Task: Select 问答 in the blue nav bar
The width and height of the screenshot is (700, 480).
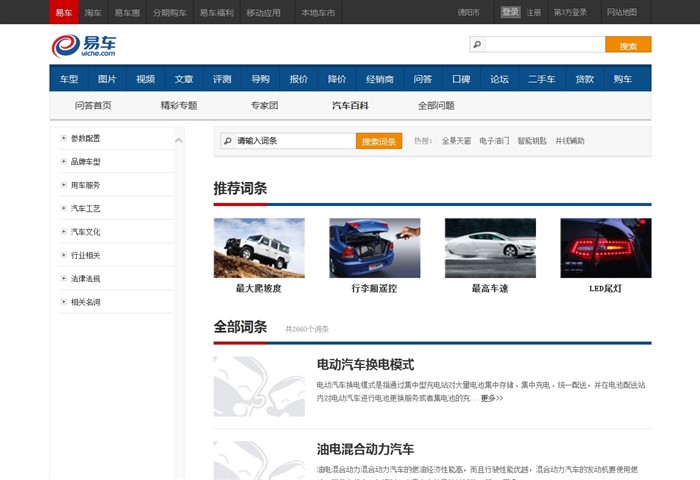Action: [x=423, y=79]
